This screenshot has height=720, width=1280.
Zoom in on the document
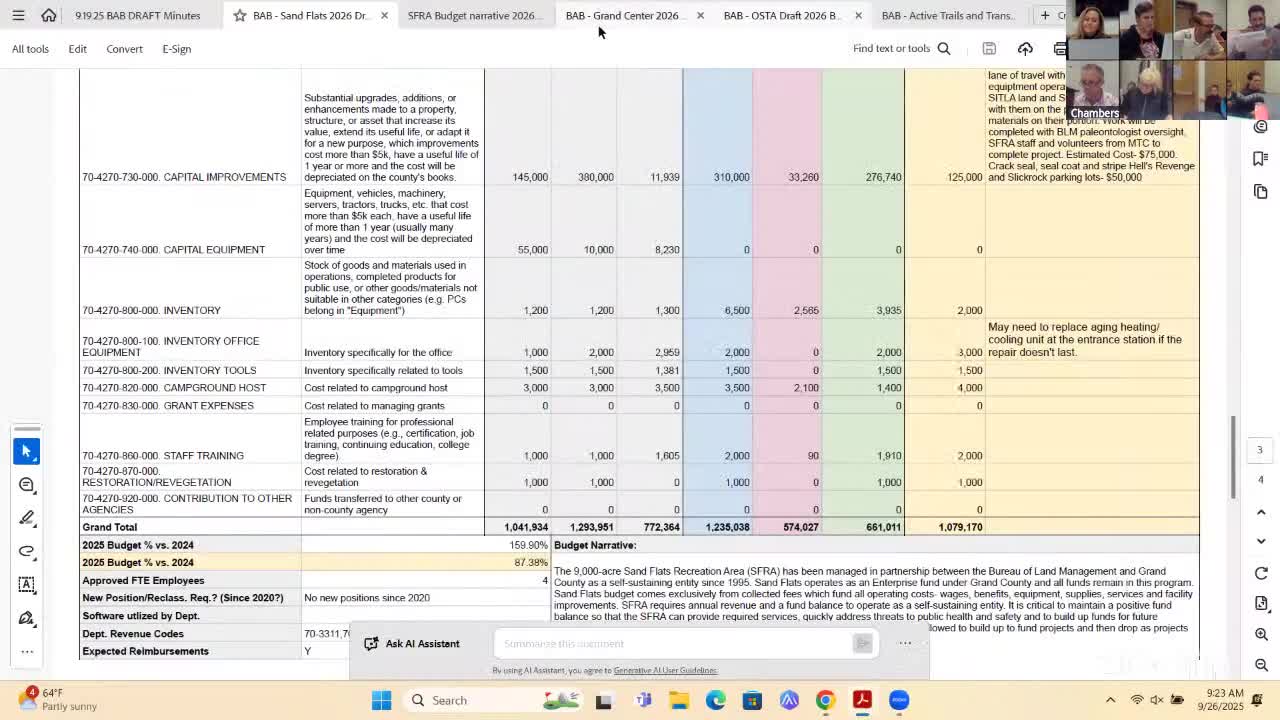click(x=1261, y=634)
